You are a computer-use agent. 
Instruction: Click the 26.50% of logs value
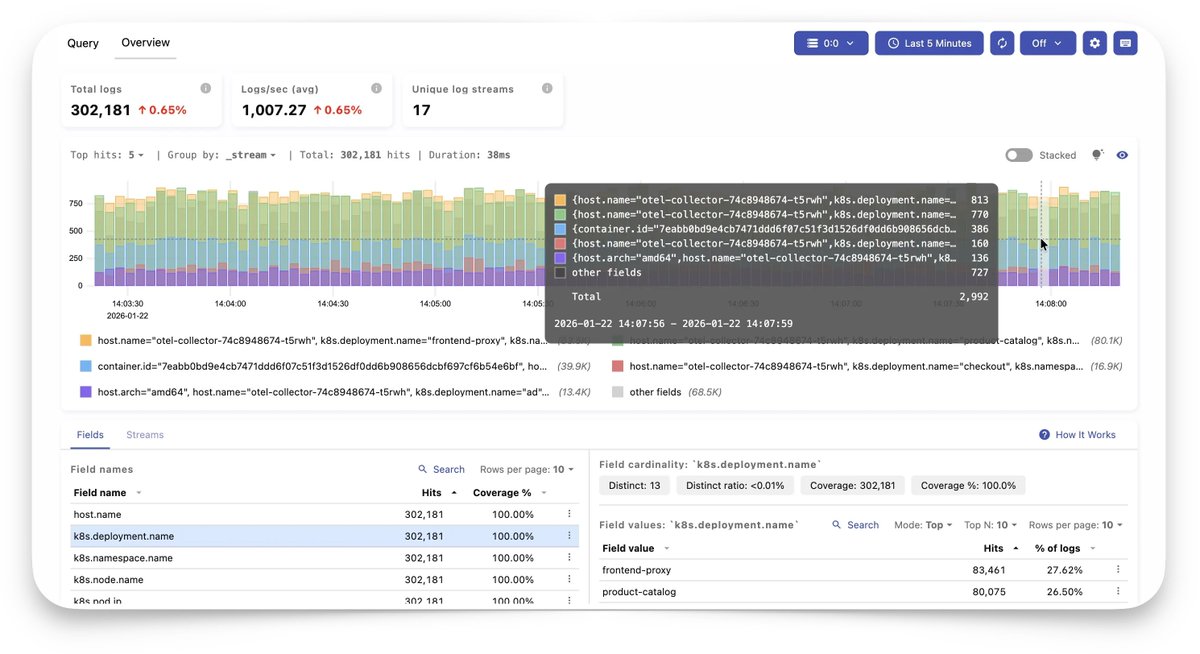pos(1065,592)
